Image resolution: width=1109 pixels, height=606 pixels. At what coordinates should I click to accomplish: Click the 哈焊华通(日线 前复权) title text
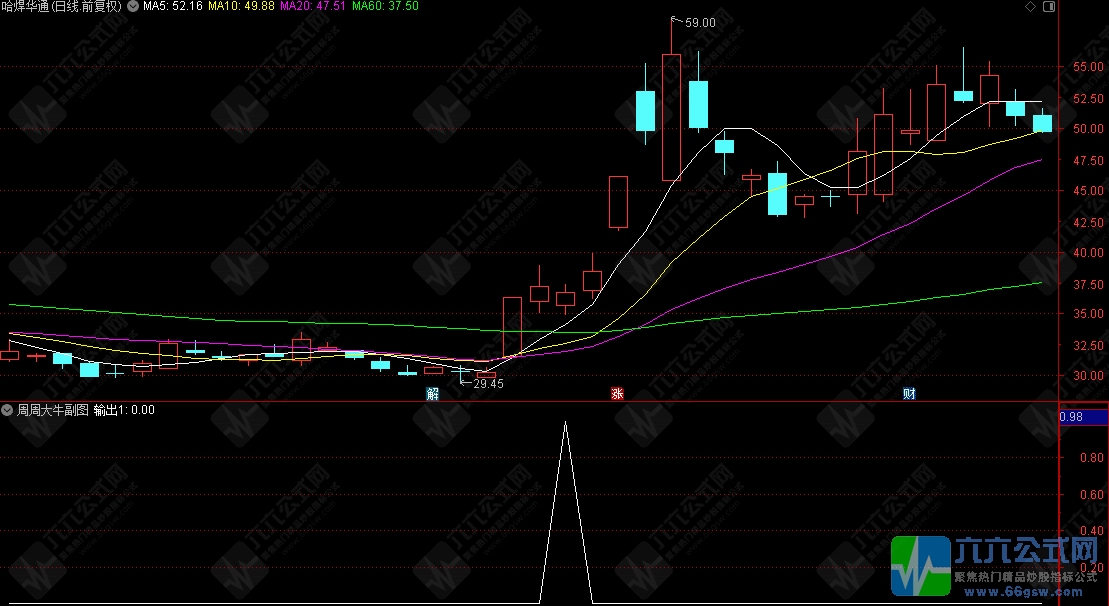pos(62,6)
